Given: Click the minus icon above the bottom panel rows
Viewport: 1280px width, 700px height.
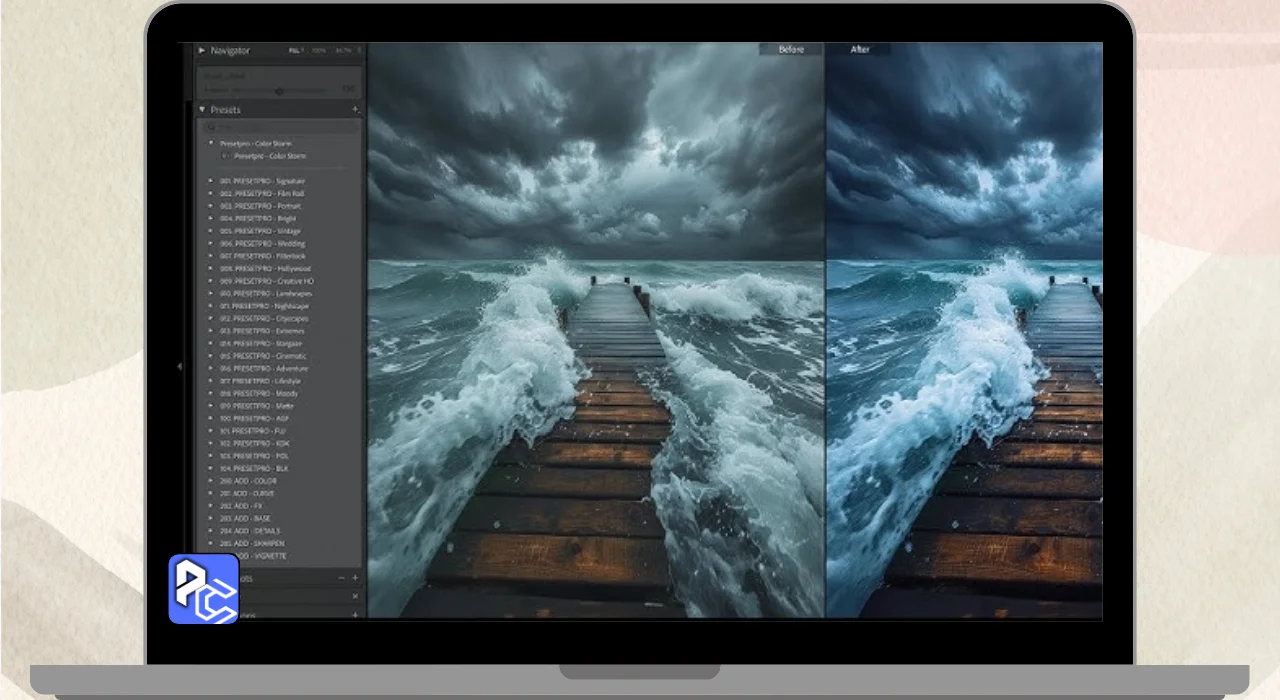Looking at the screenshot, I should click(341, 578).
